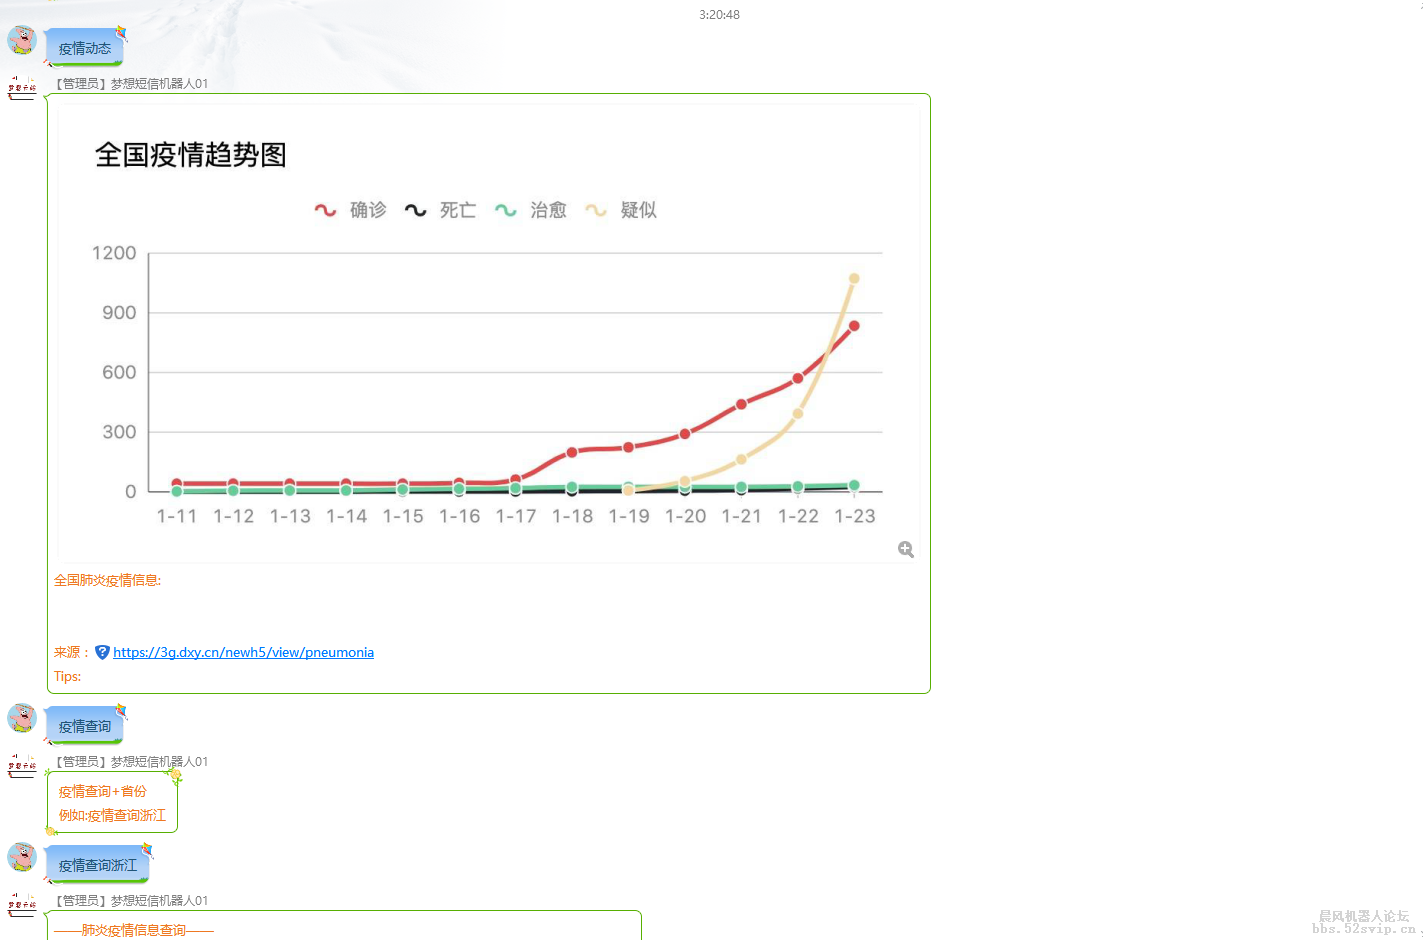Select user avatar beside 疫情查询浙江 message
The image size is (1423, 941).
pos(22,857)
